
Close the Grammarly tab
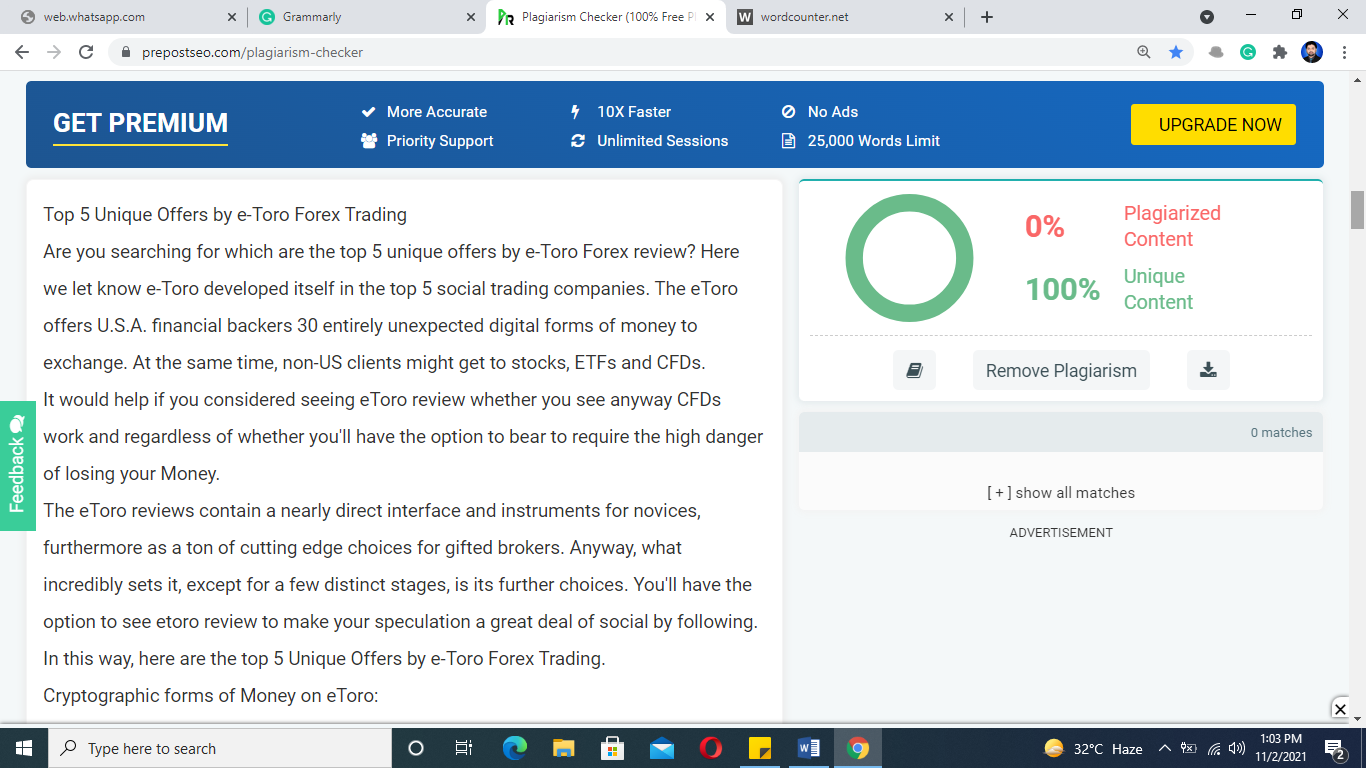(471, 17)
